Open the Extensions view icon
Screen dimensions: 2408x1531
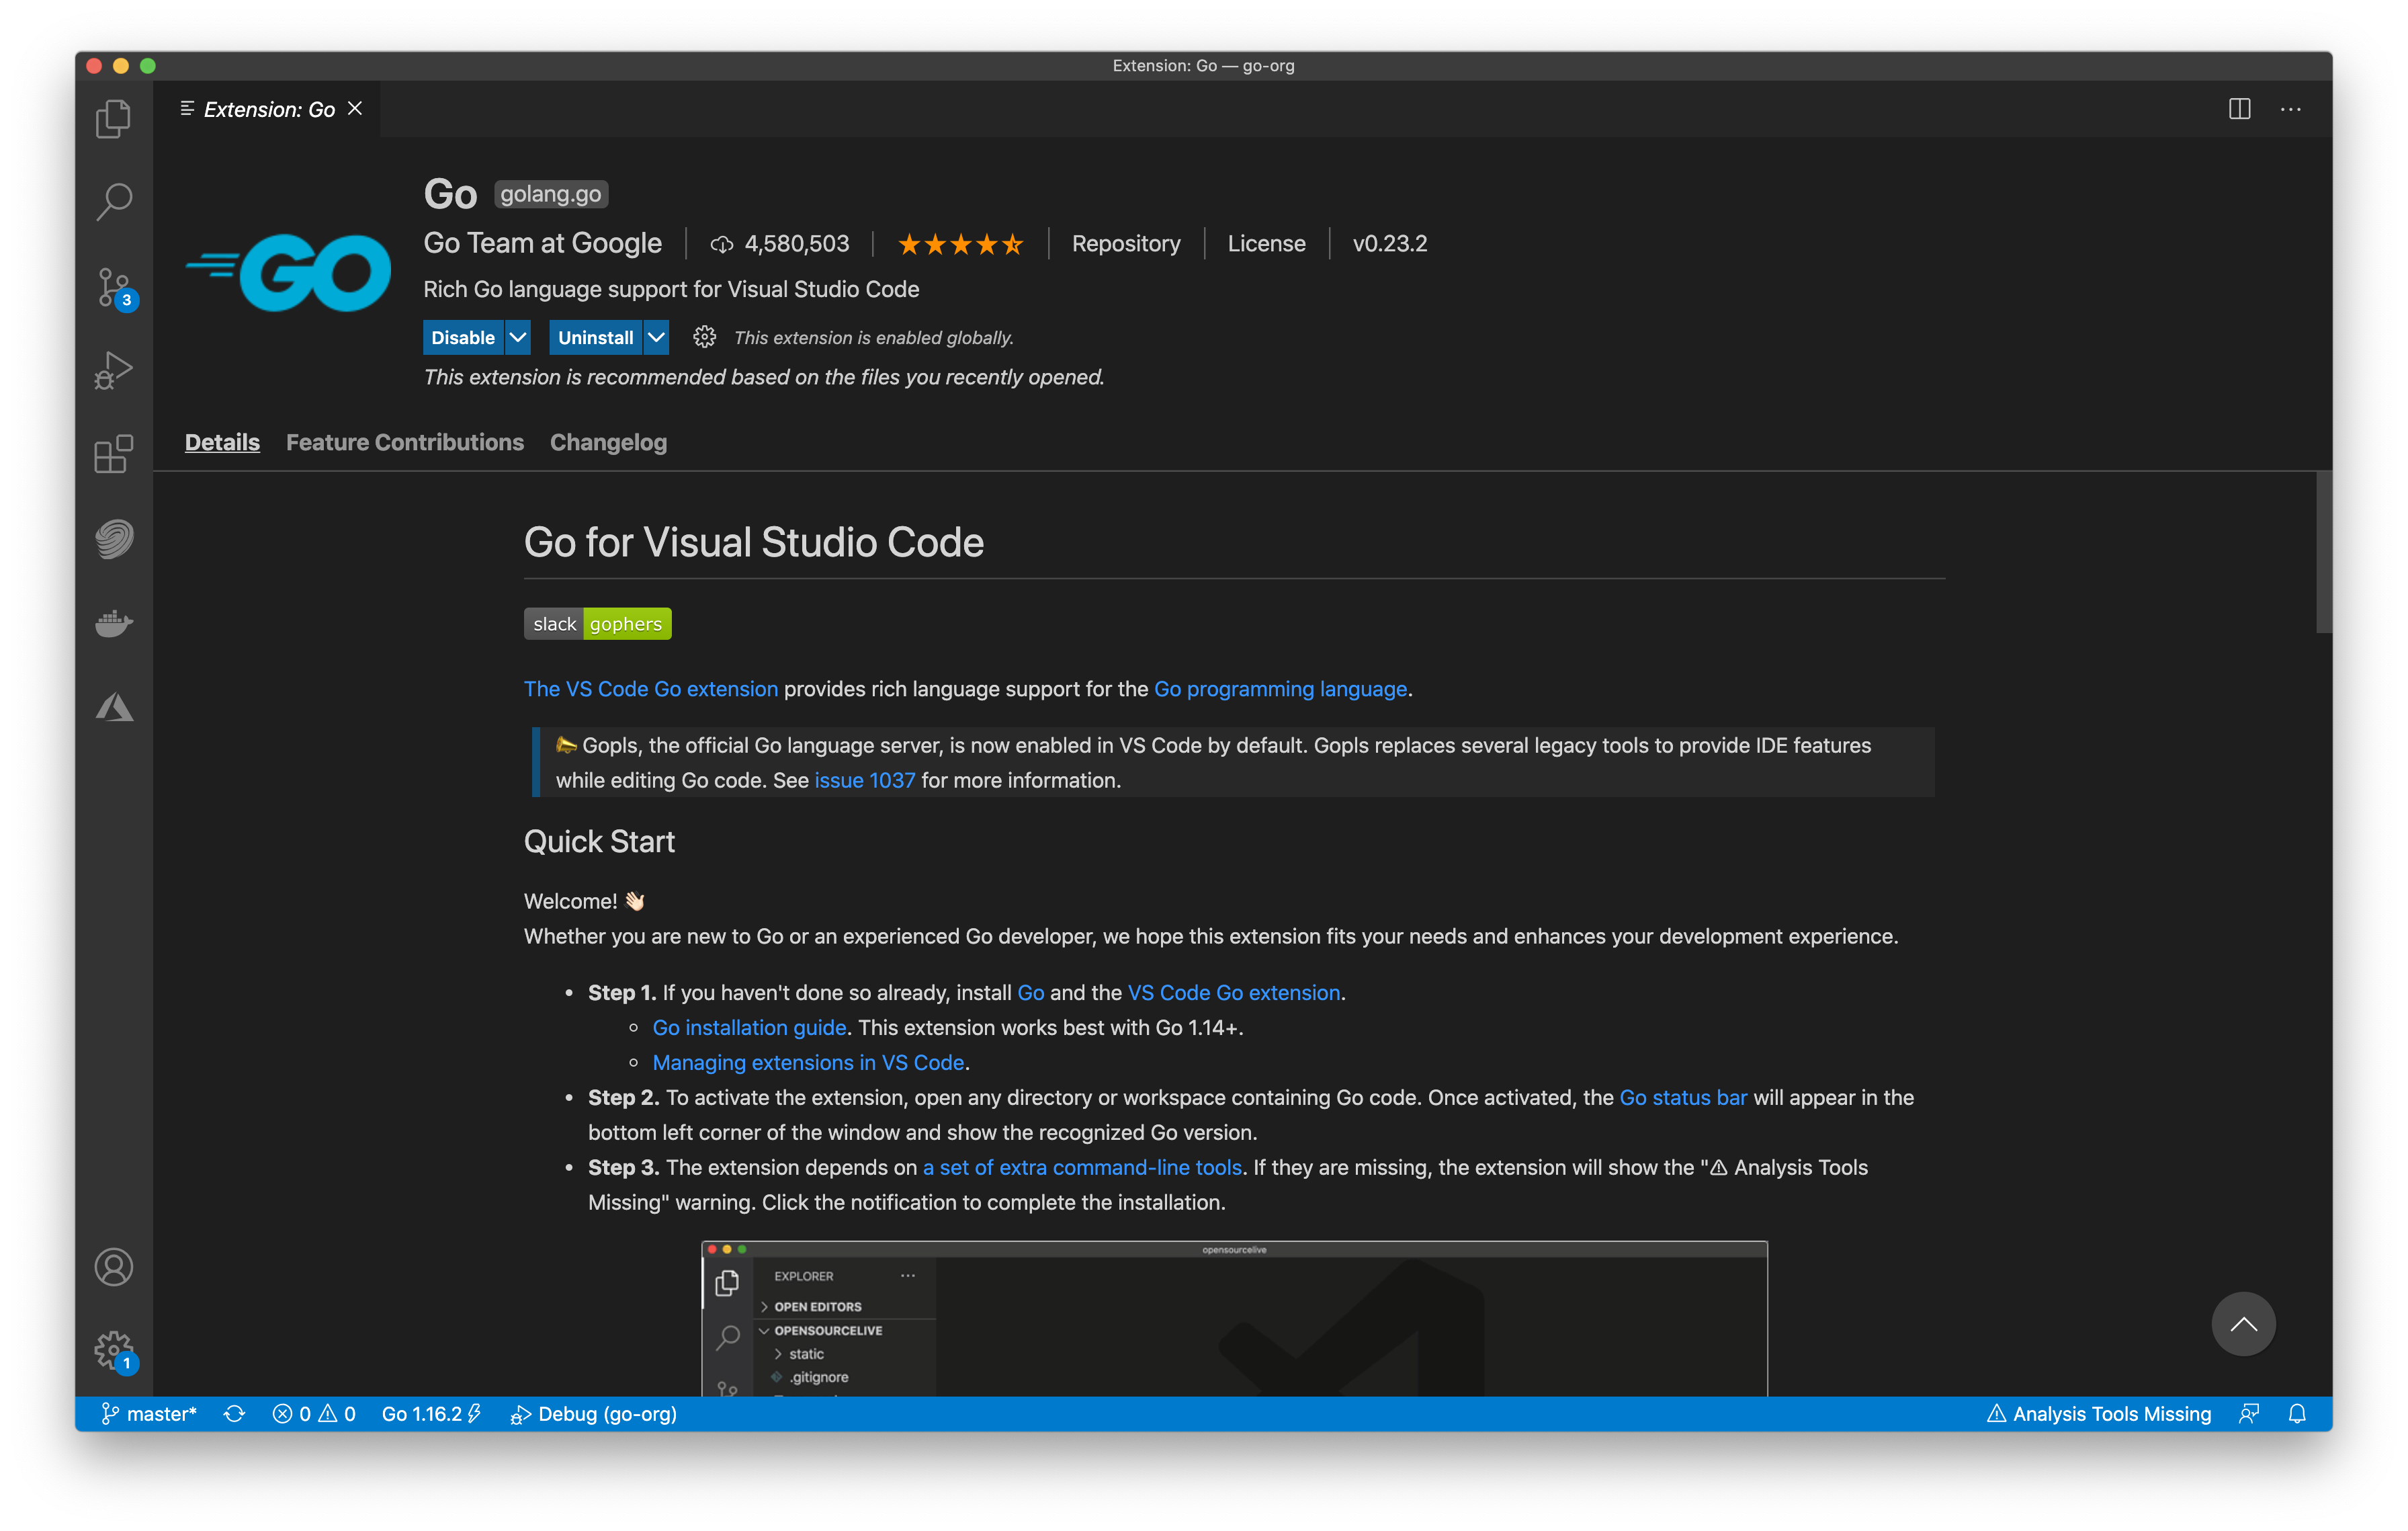click(x=113, y=454)
